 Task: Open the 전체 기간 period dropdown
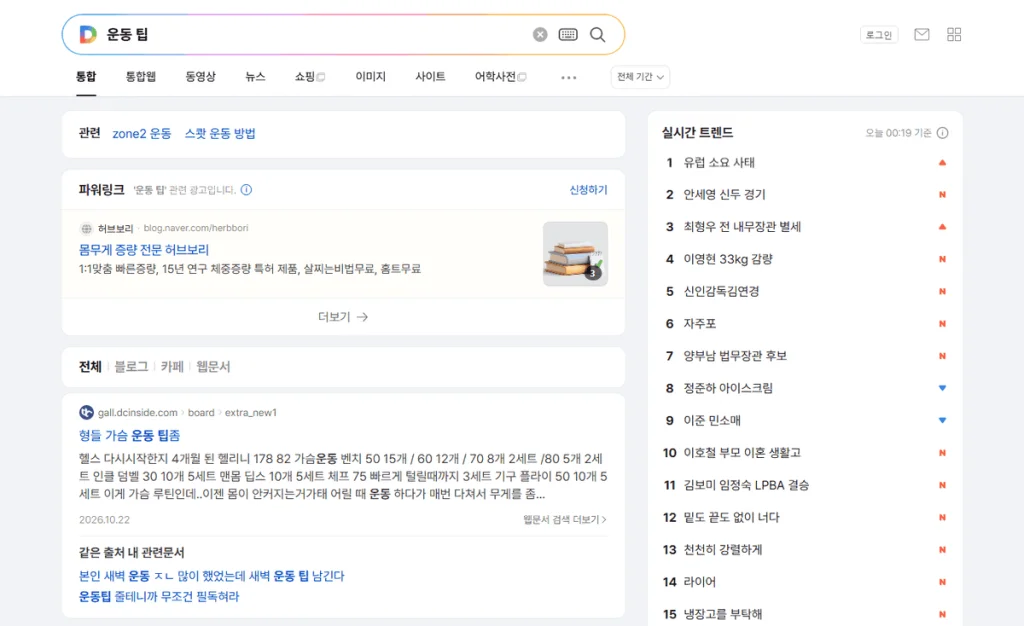641,77
